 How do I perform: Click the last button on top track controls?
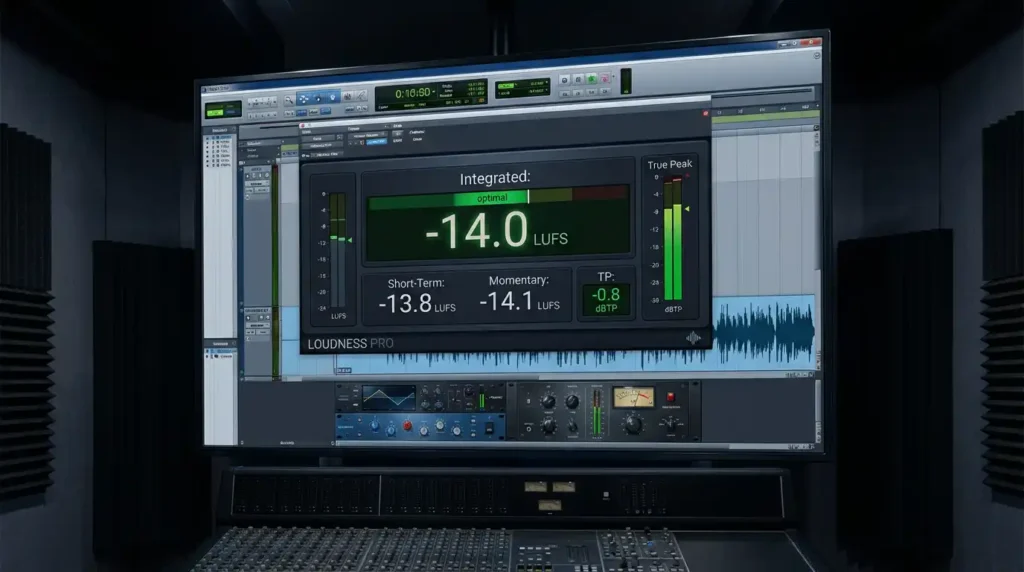click(266, 175)
